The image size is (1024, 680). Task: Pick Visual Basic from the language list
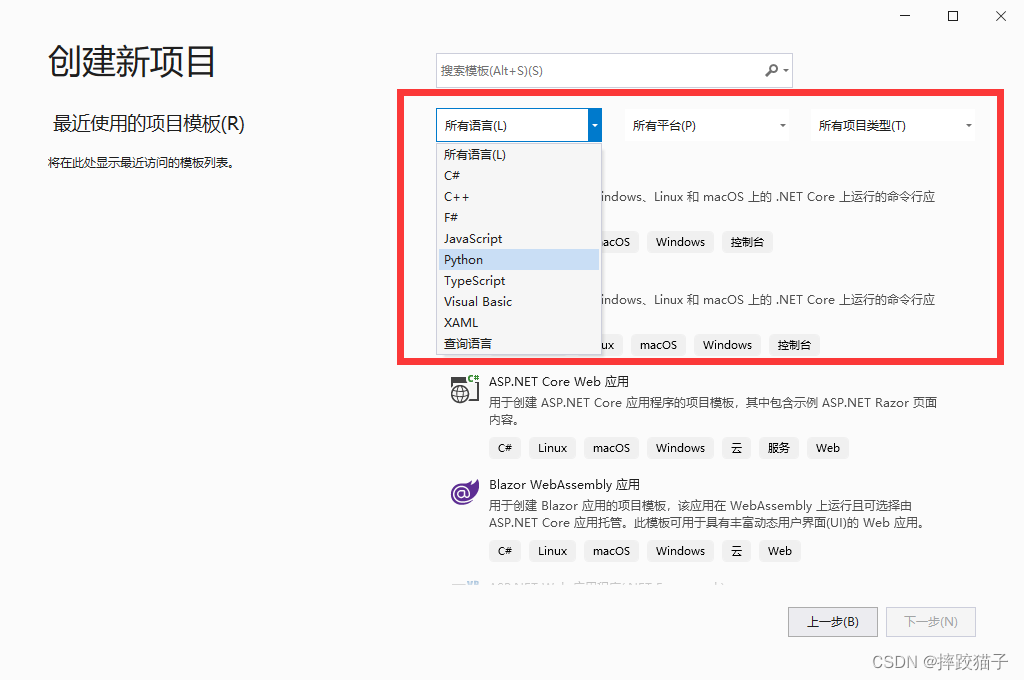click(519, 301)
